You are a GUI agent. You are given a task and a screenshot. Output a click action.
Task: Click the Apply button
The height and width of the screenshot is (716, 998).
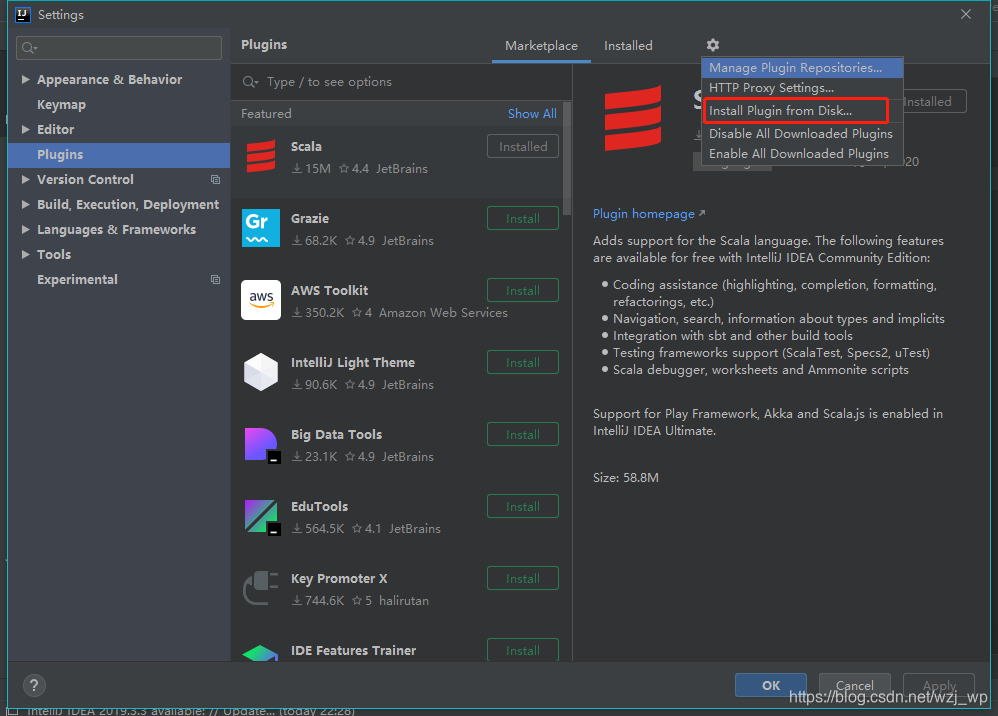pos(939,685)
